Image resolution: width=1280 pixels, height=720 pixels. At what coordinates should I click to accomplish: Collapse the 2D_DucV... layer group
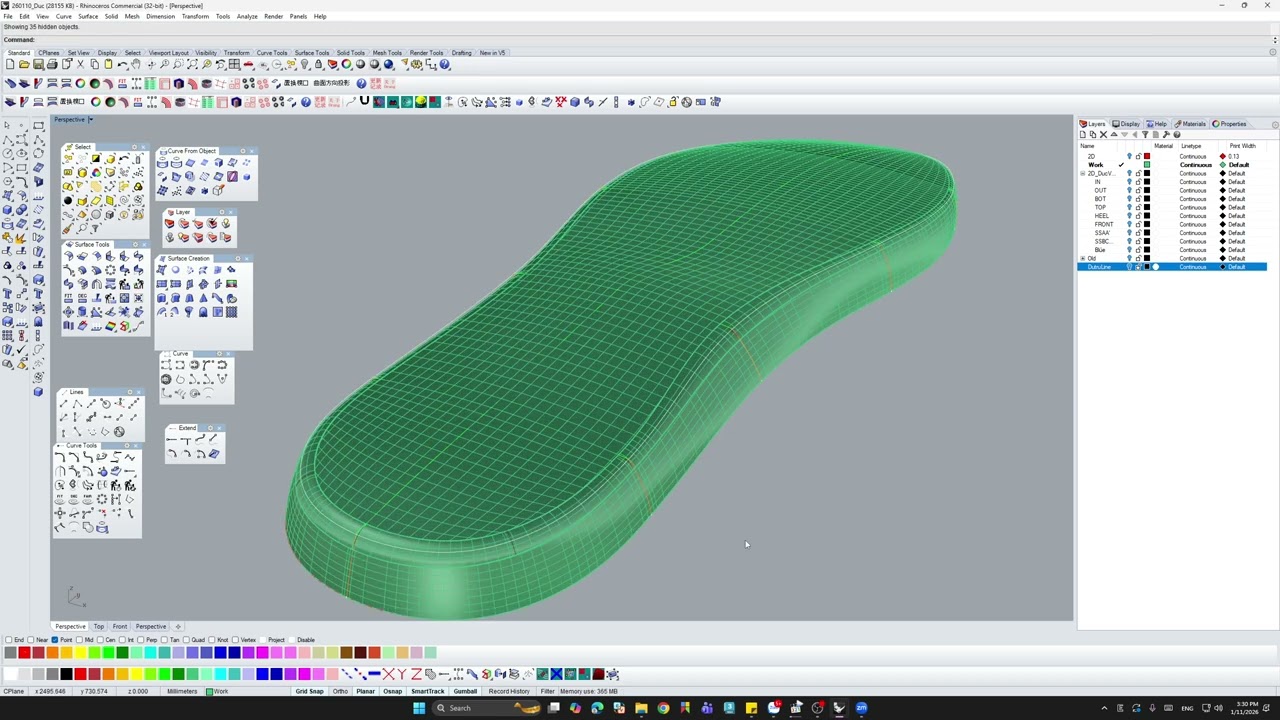[1083, 174]
